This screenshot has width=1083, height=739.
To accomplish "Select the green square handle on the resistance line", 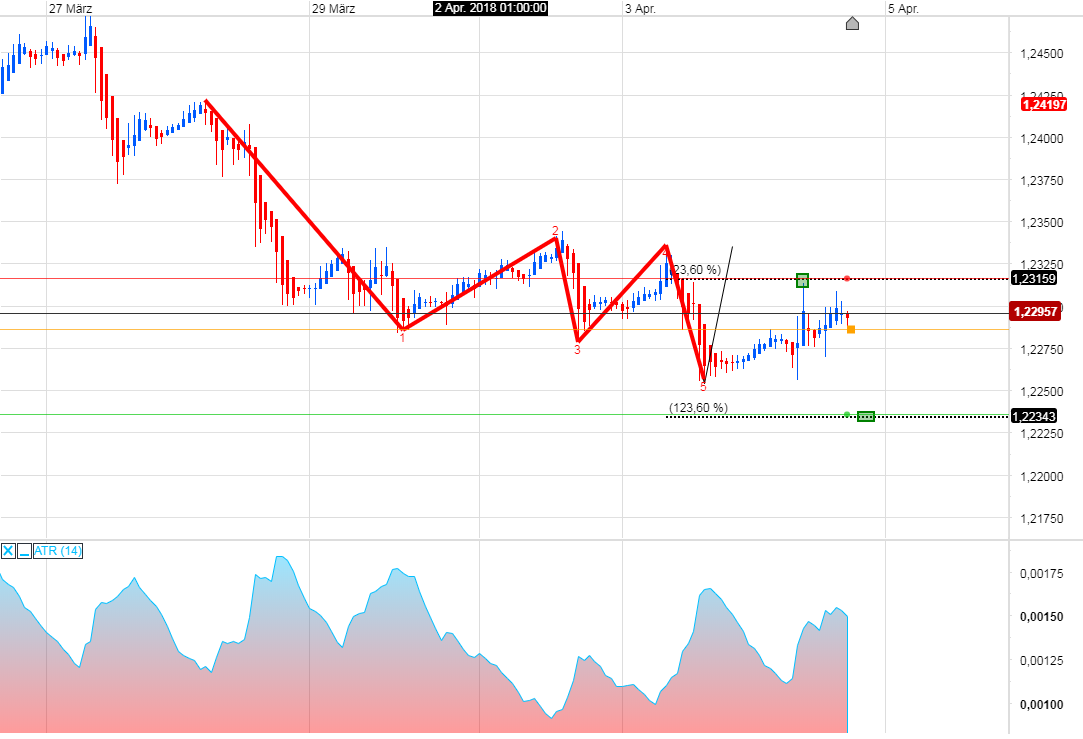I will click(802, 280).
